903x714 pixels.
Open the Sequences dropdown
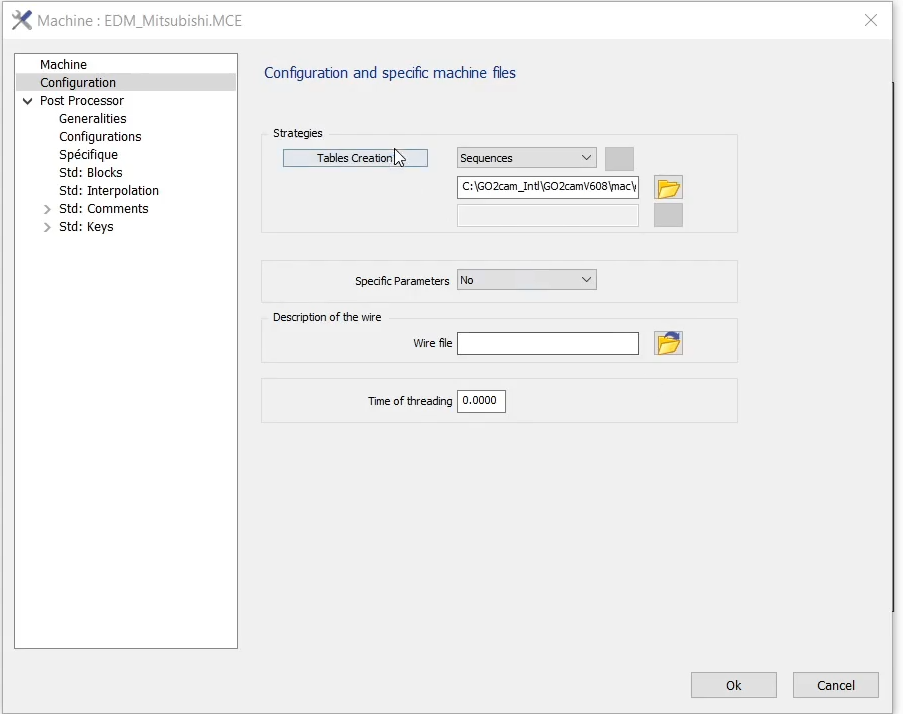(526, 158)
